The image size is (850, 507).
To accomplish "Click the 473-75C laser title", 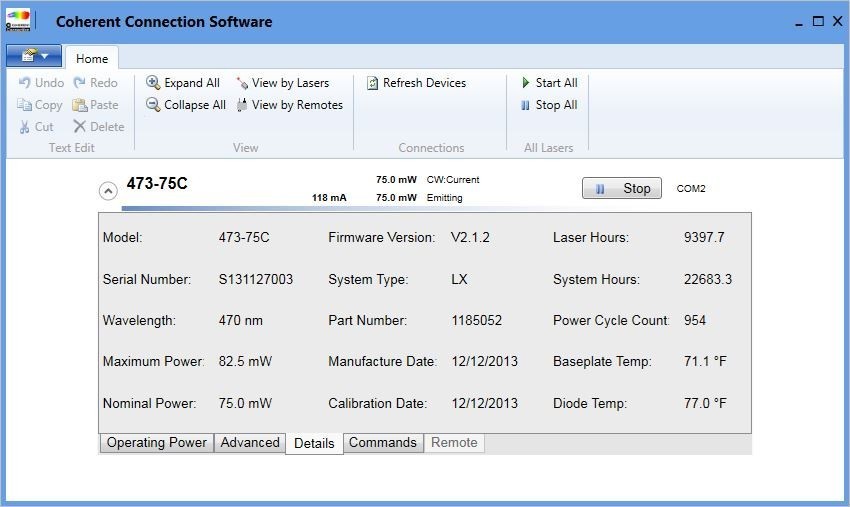I will (x=157, y=183).
